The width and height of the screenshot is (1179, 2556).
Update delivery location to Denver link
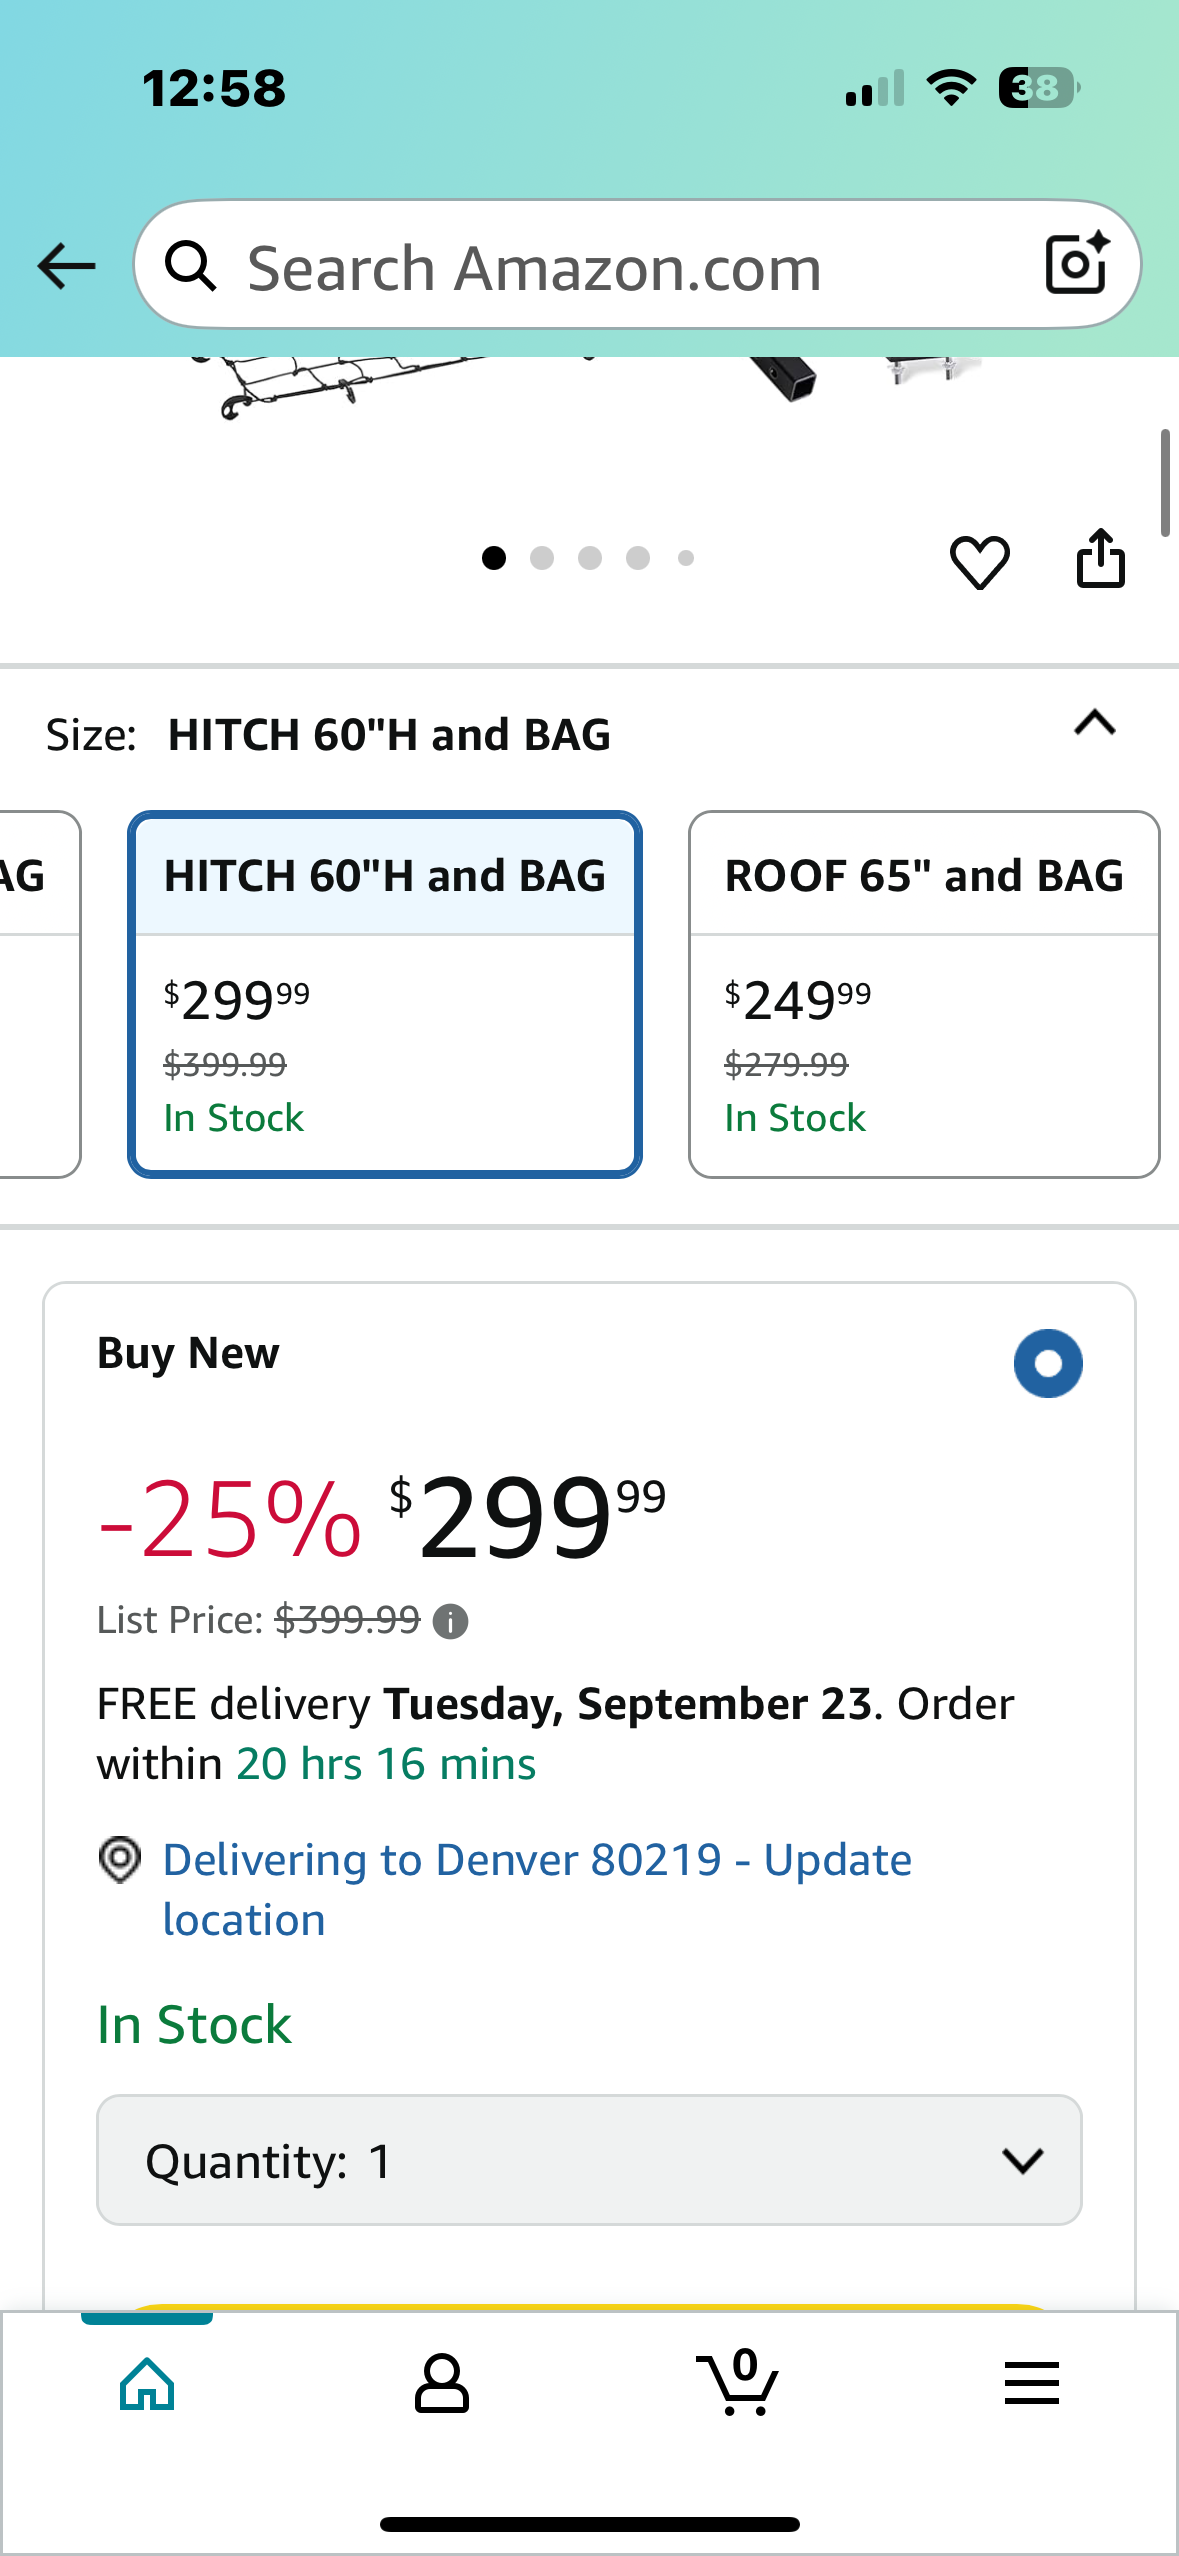[537, 1890]
